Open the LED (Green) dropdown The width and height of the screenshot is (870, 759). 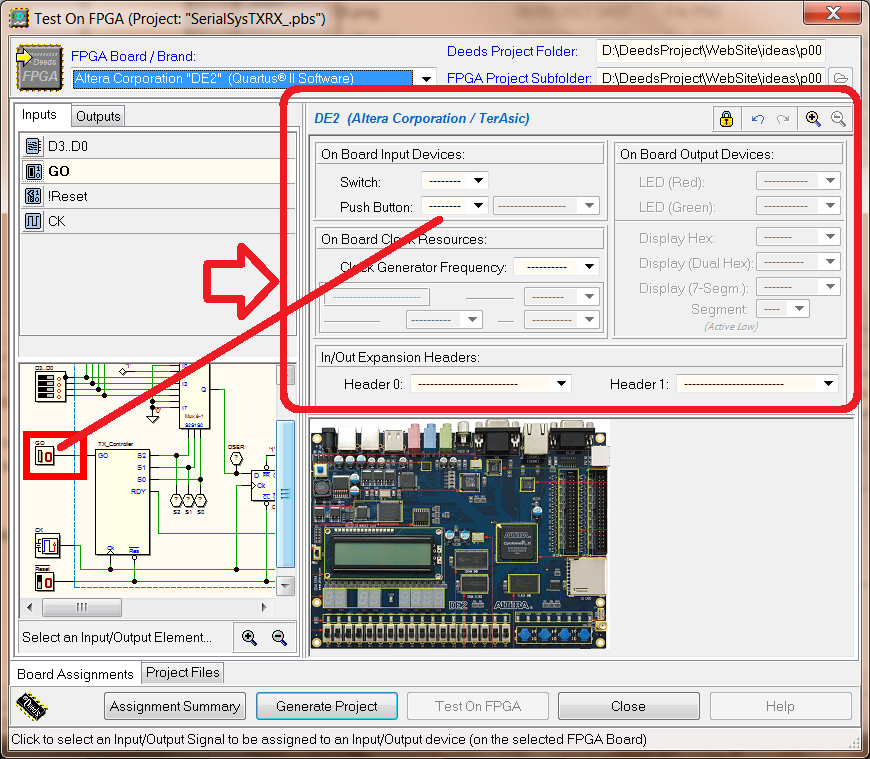click(830, 206)
